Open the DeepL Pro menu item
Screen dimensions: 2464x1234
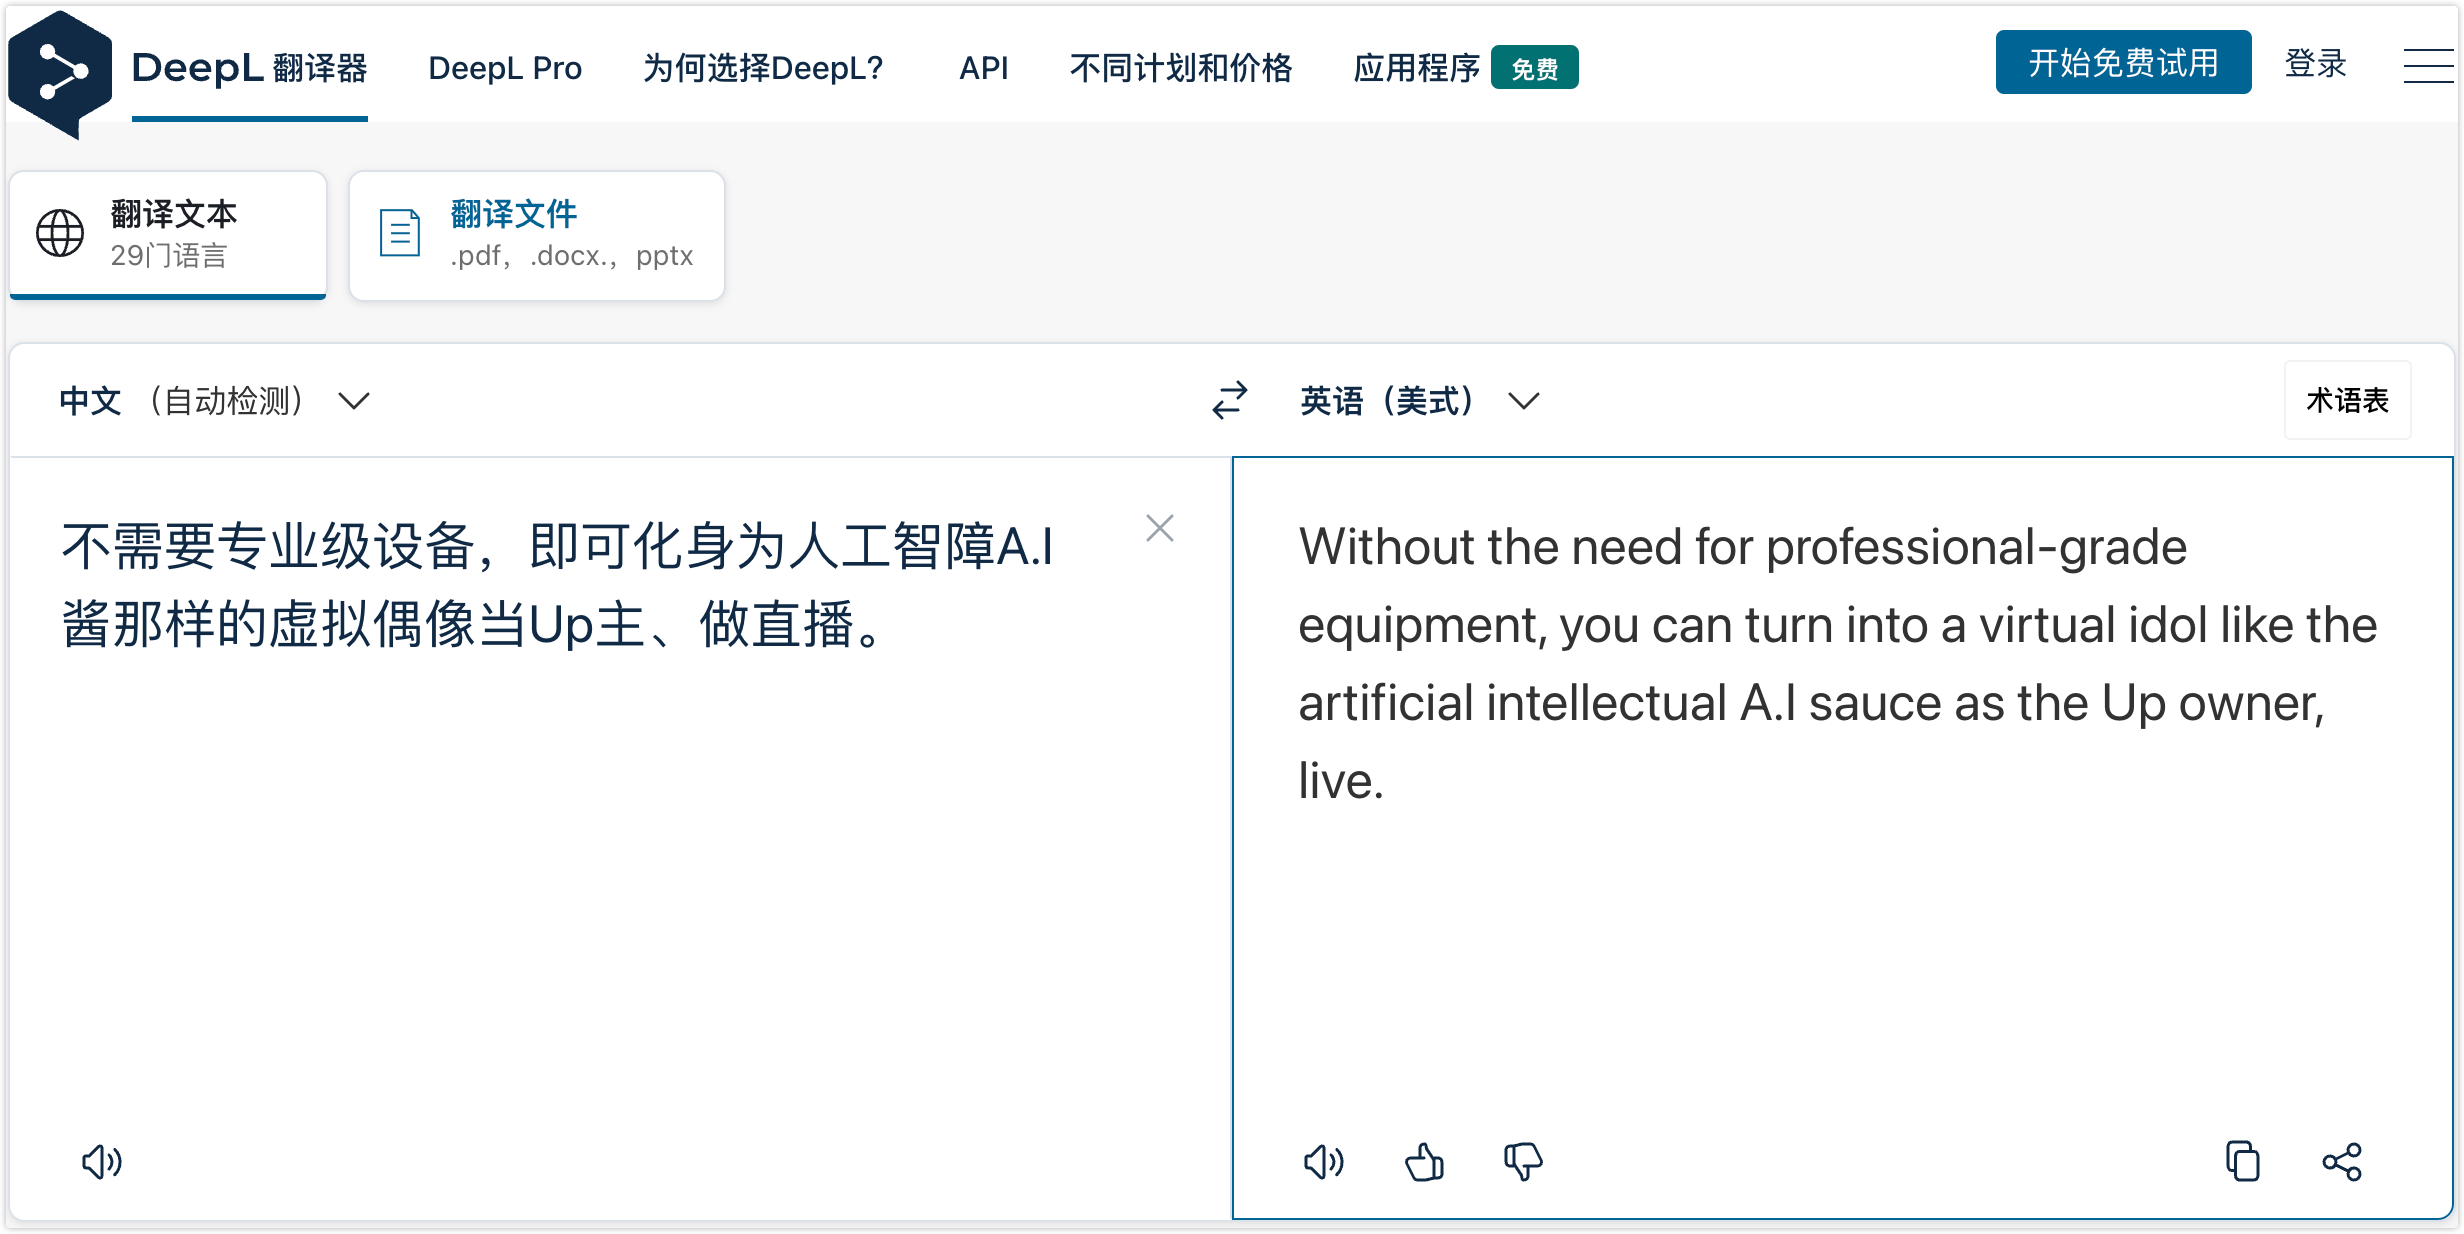click(505, 68)
